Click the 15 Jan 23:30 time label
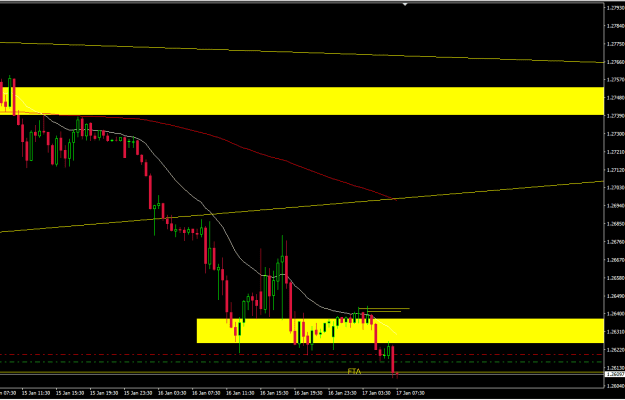 (138, 393)
